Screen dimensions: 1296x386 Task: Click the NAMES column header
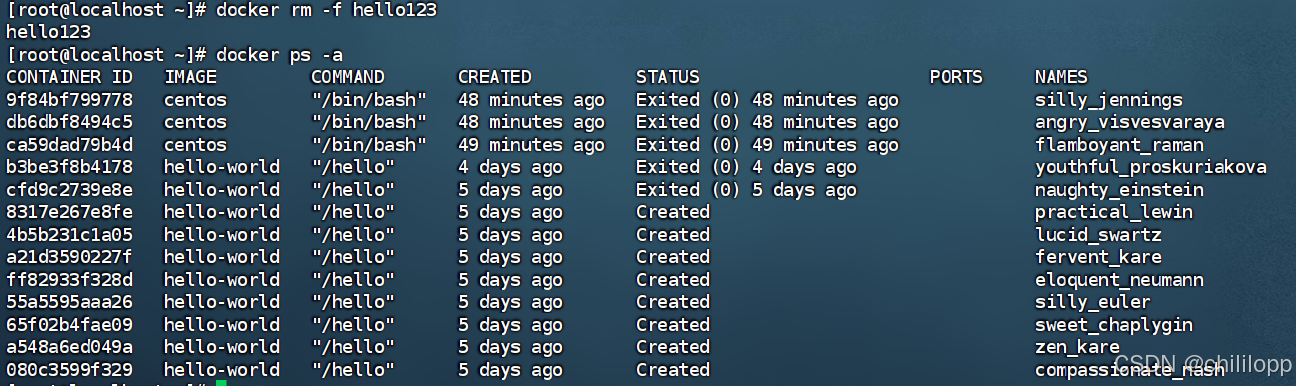click(x=1061, y=77)
